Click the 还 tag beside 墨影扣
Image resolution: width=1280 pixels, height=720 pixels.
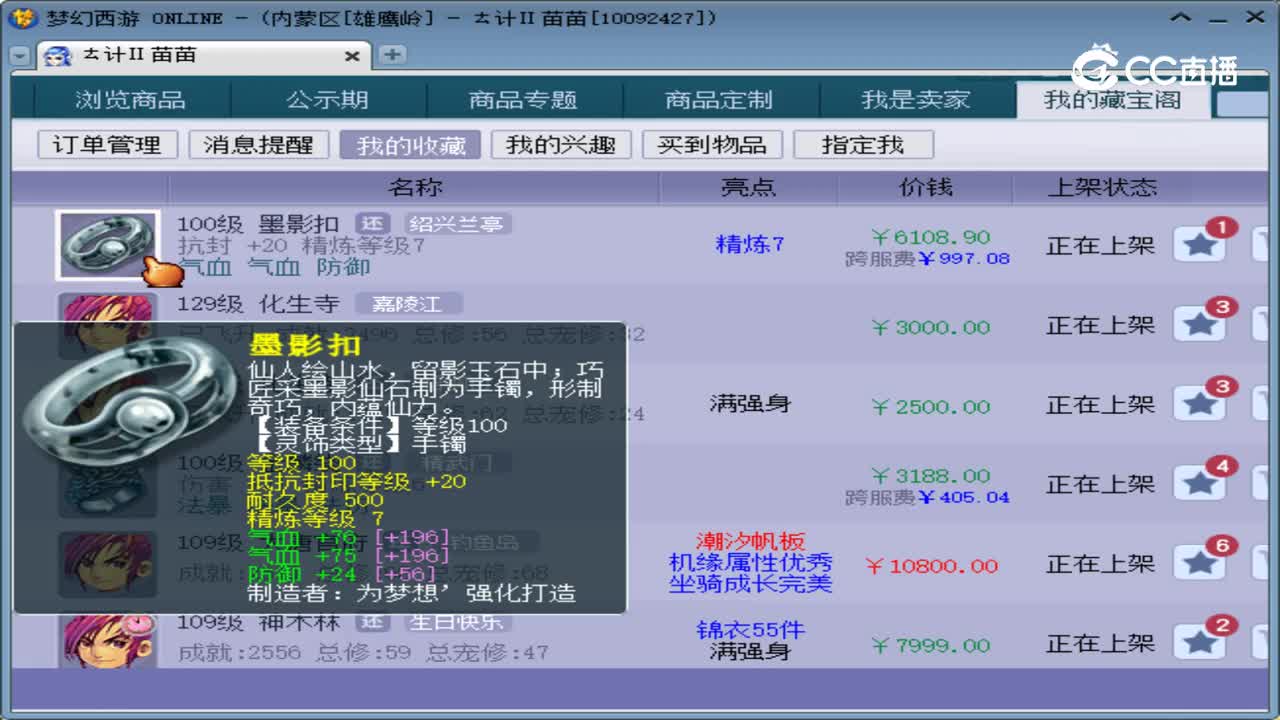[372, 224]
